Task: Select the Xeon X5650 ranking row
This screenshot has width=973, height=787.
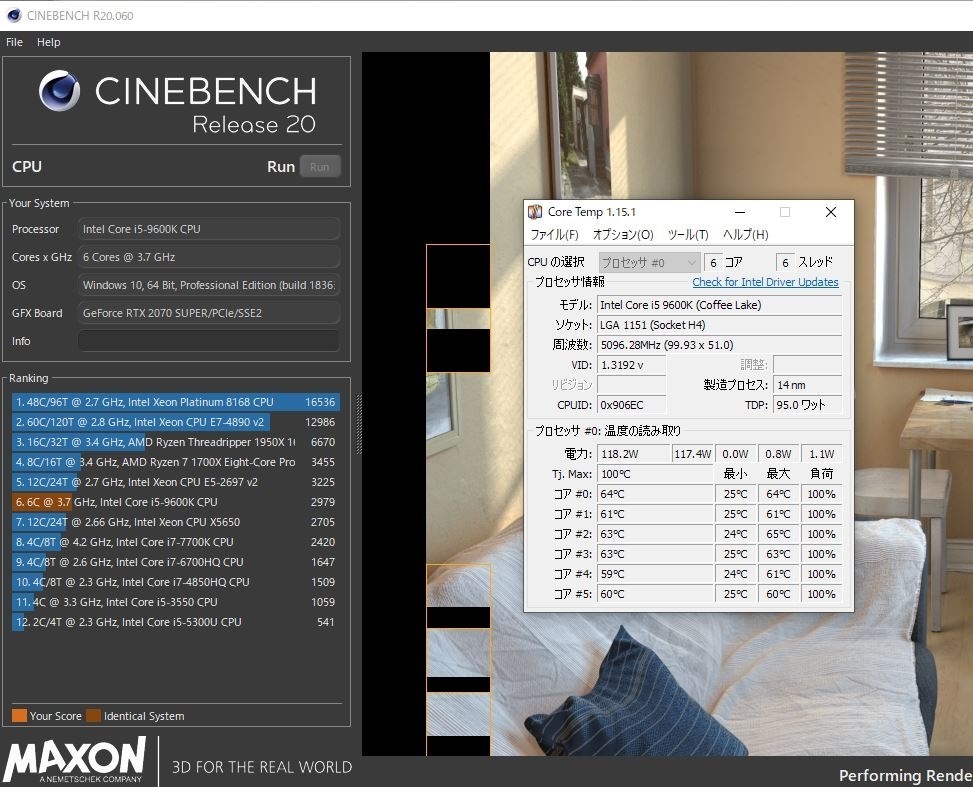Action: [x=176, y=522]
